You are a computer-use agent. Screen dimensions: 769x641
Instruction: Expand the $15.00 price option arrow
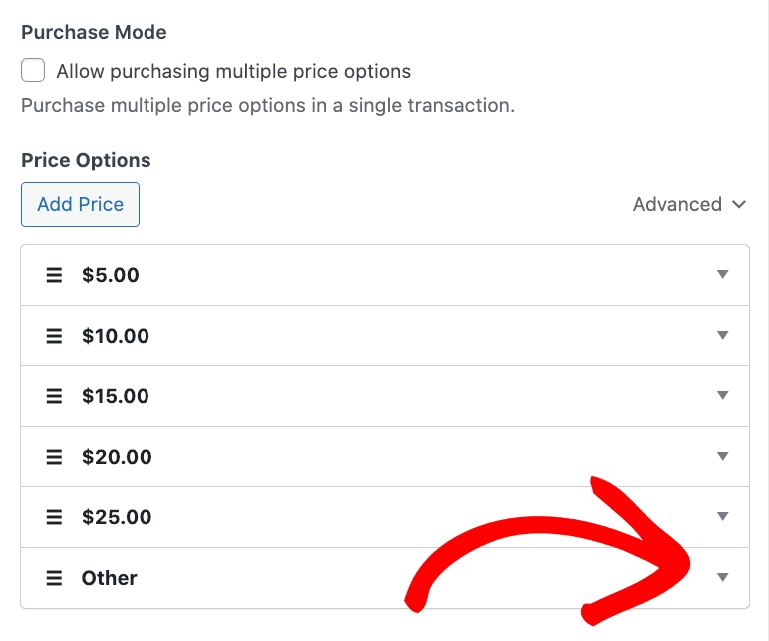point(723,396)
